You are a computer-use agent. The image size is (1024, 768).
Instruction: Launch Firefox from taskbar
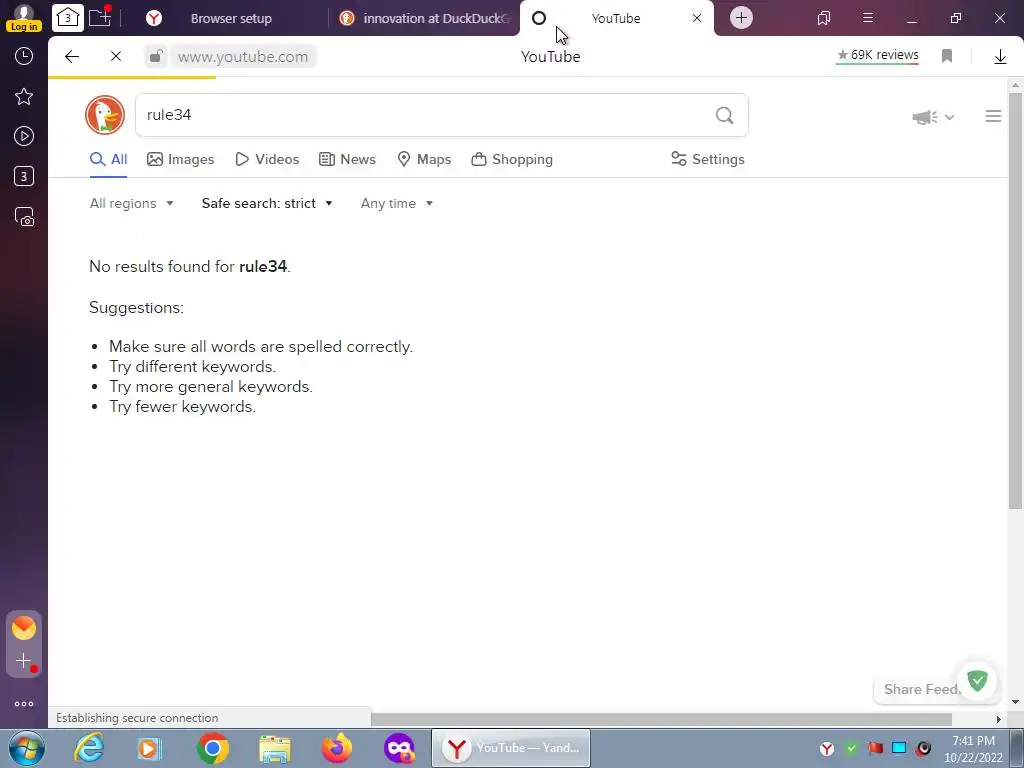[337, 748]
